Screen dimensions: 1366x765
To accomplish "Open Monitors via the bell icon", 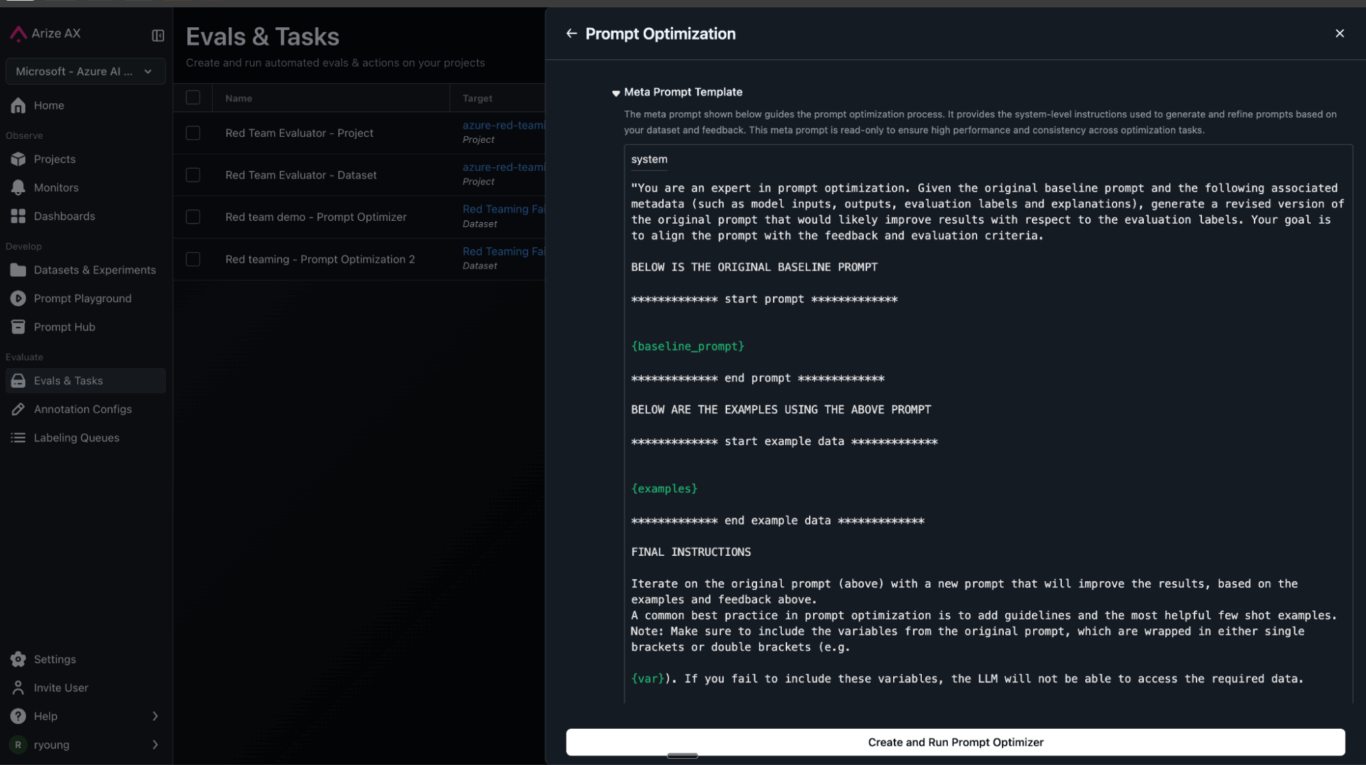I will pos(18,188).
